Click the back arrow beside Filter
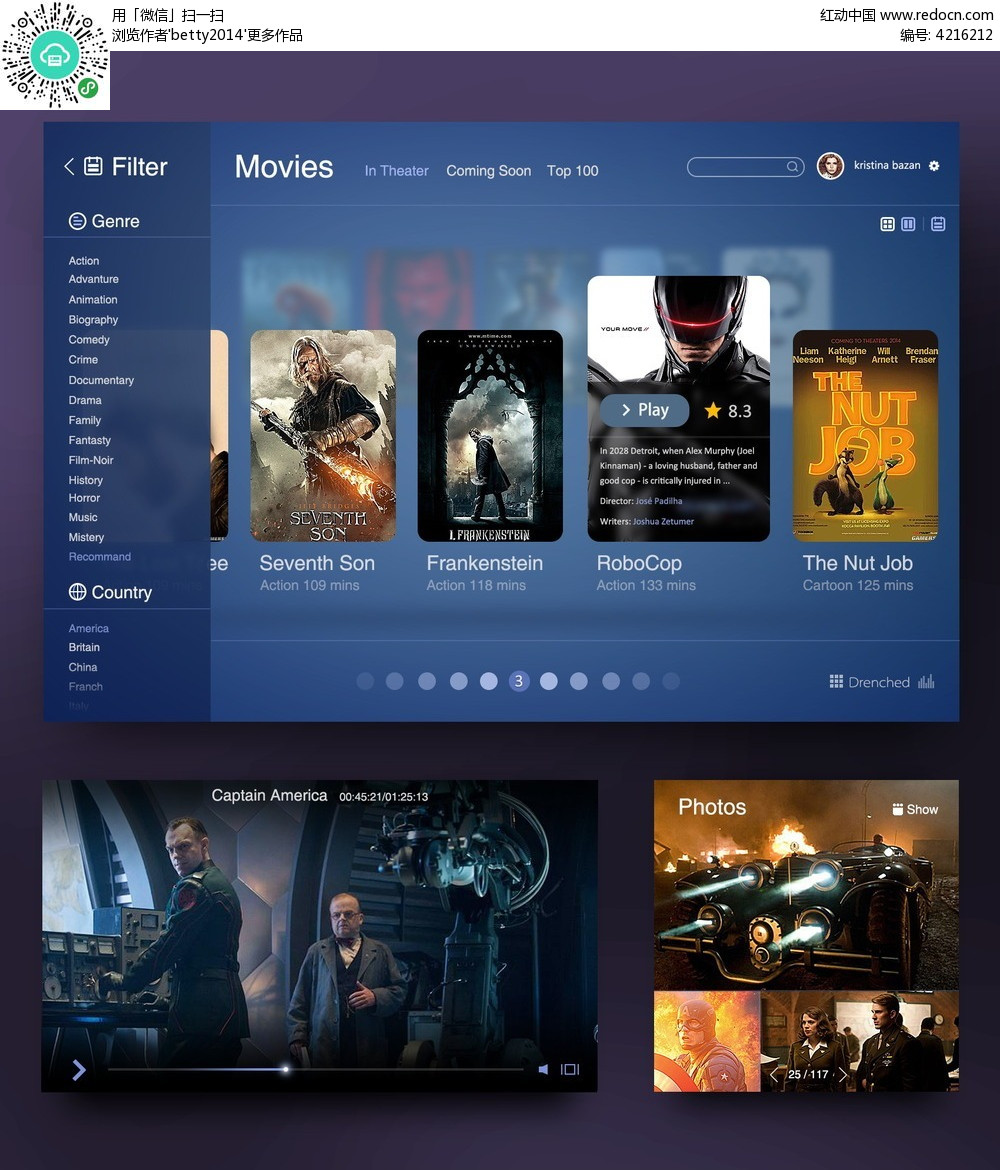 tap(69, 166)
